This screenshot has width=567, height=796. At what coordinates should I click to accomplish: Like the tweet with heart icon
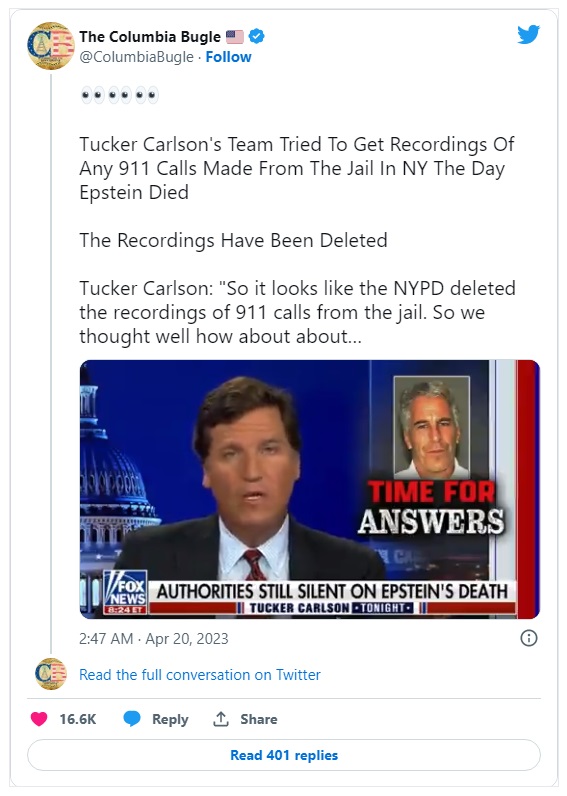(39, 719)
